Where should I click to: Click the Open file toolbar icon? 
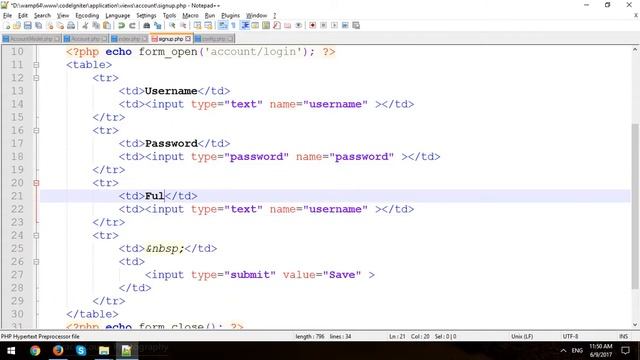[17, 25]
